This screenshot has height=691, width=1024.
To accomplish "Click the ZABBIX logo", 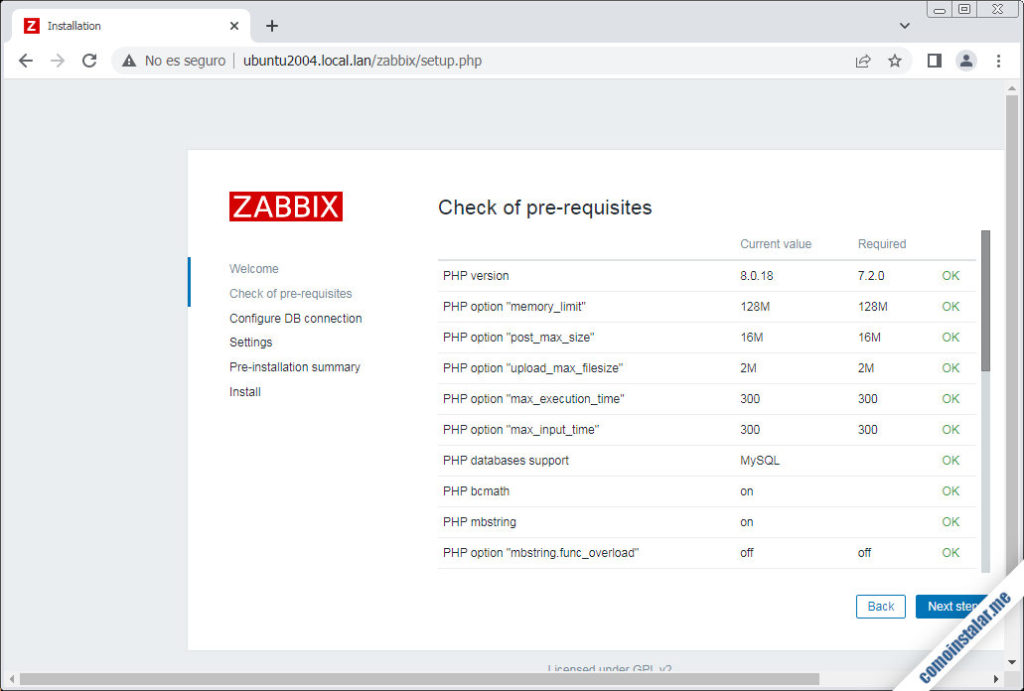I will click(x=286, y=206).
